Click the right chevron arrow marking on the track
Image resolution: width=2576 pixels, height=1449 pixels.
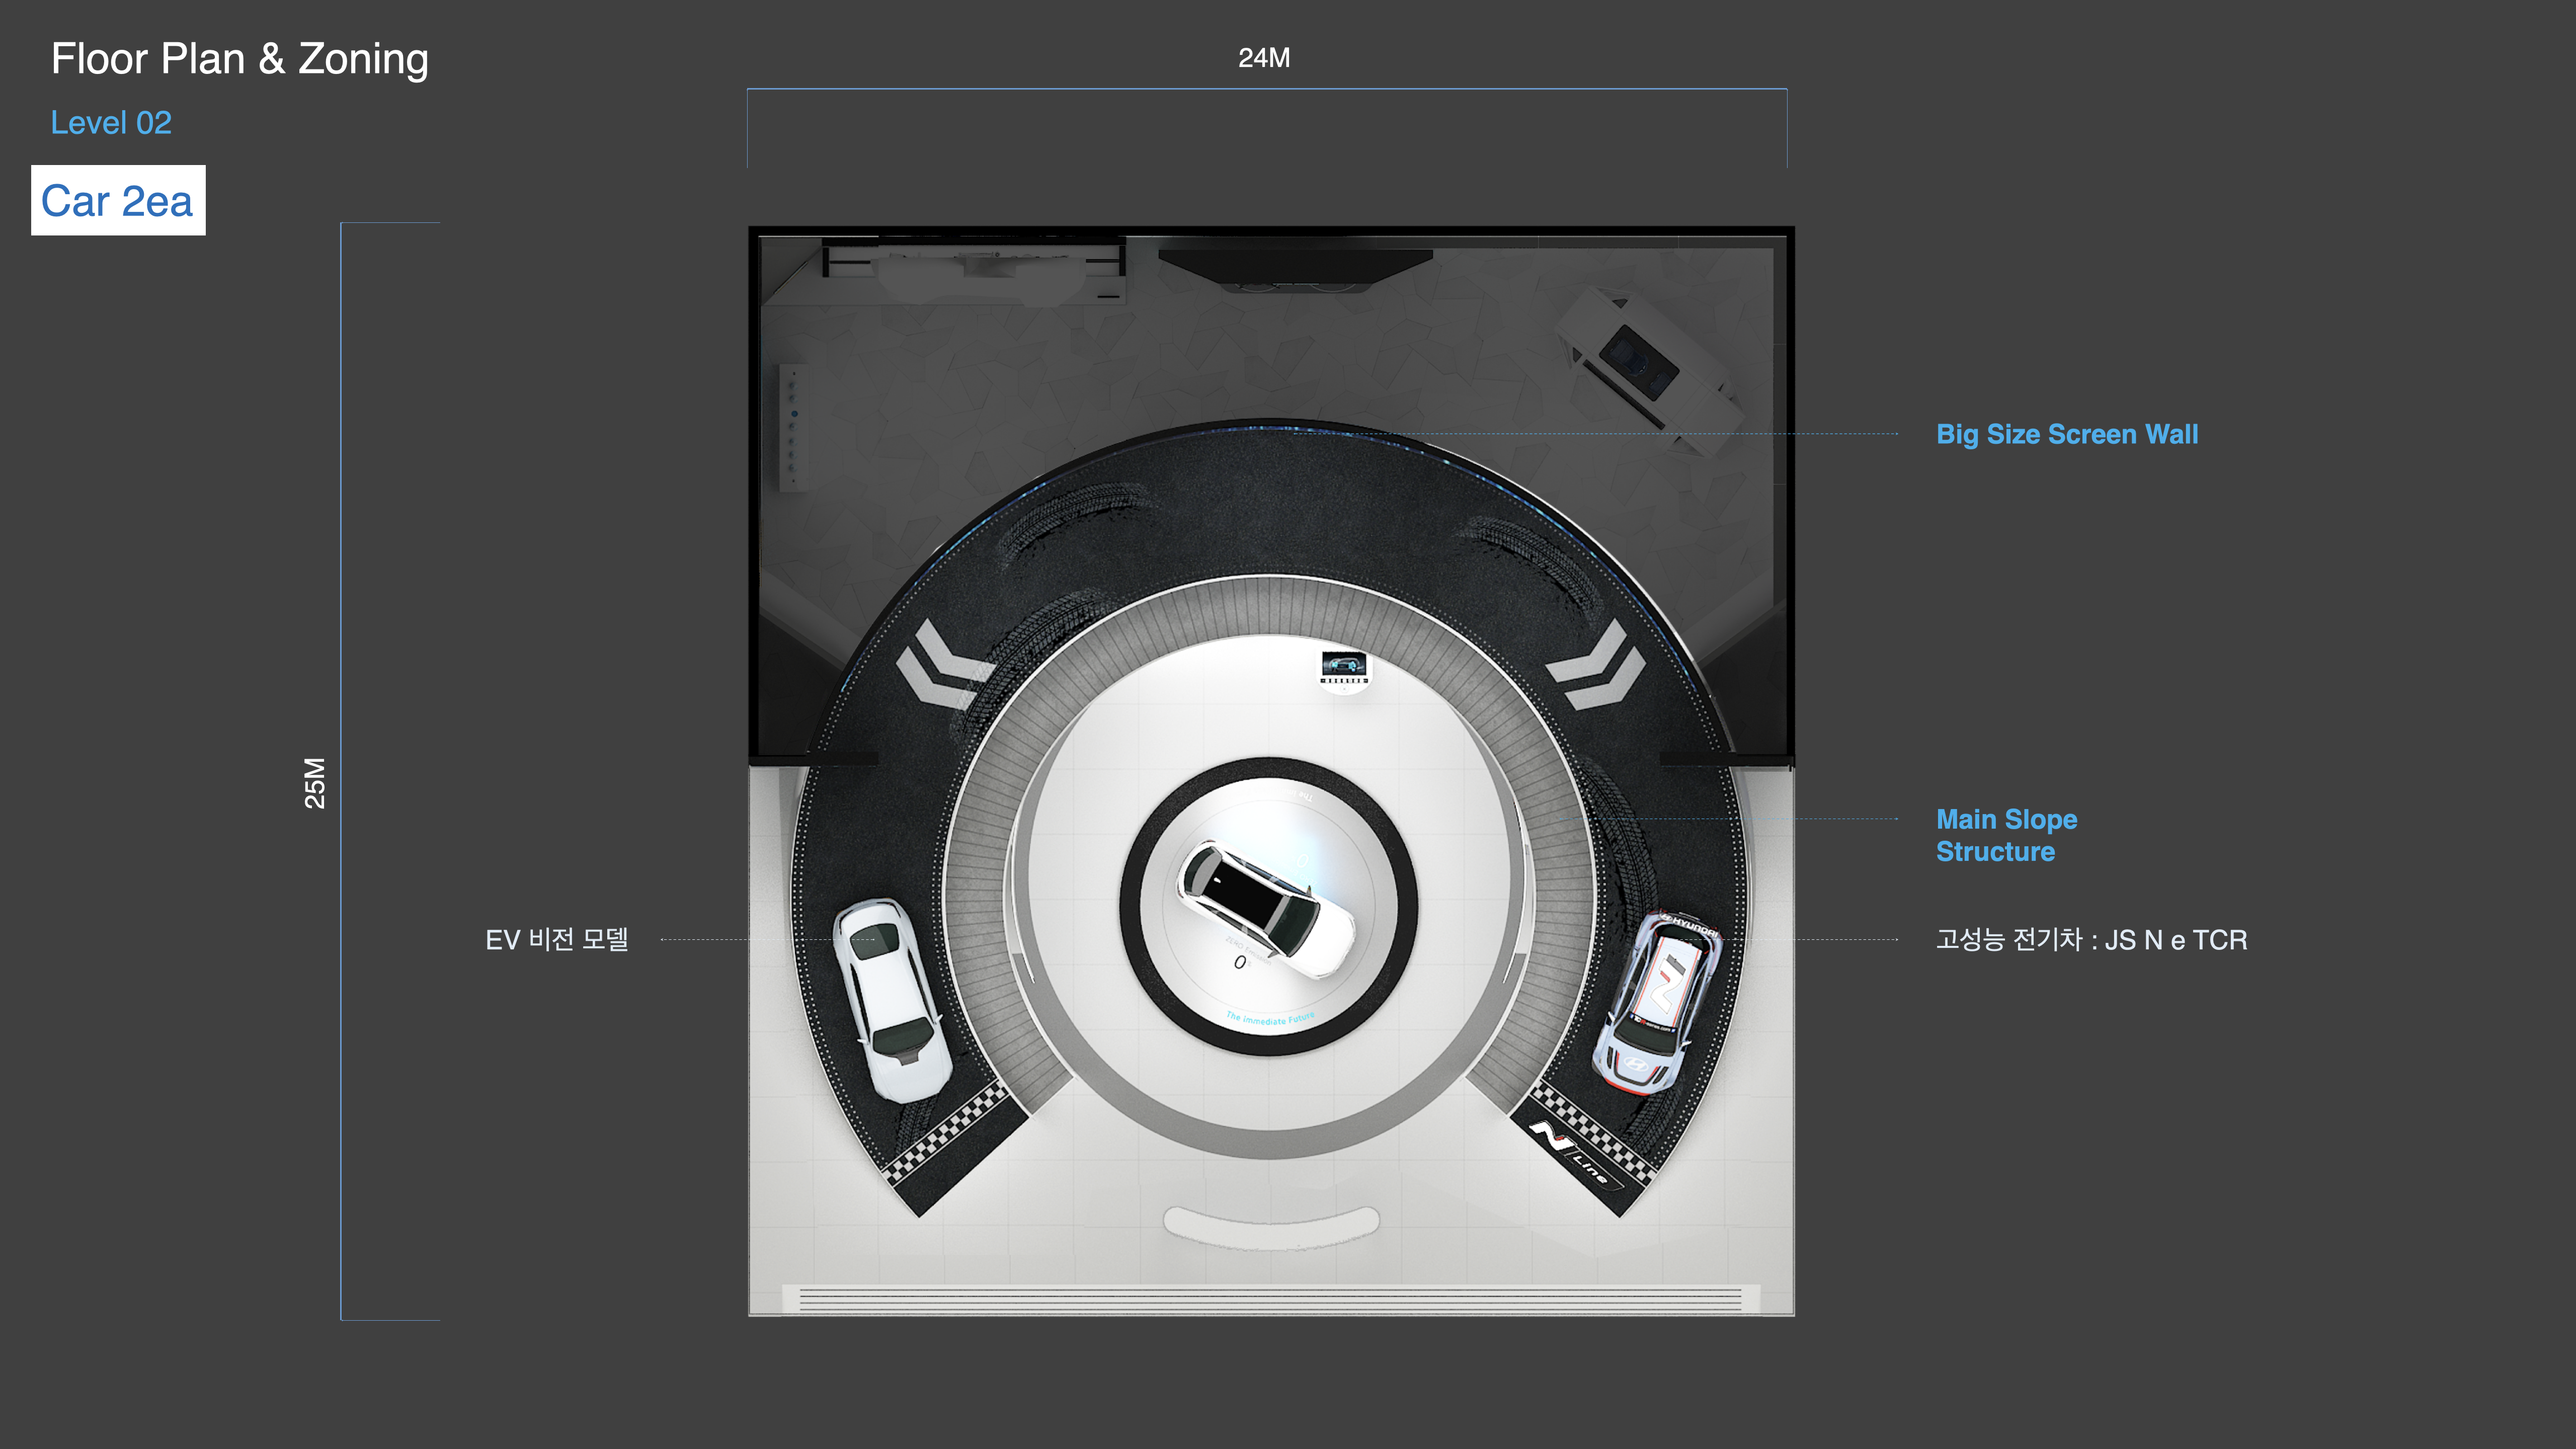[1600, 665]
